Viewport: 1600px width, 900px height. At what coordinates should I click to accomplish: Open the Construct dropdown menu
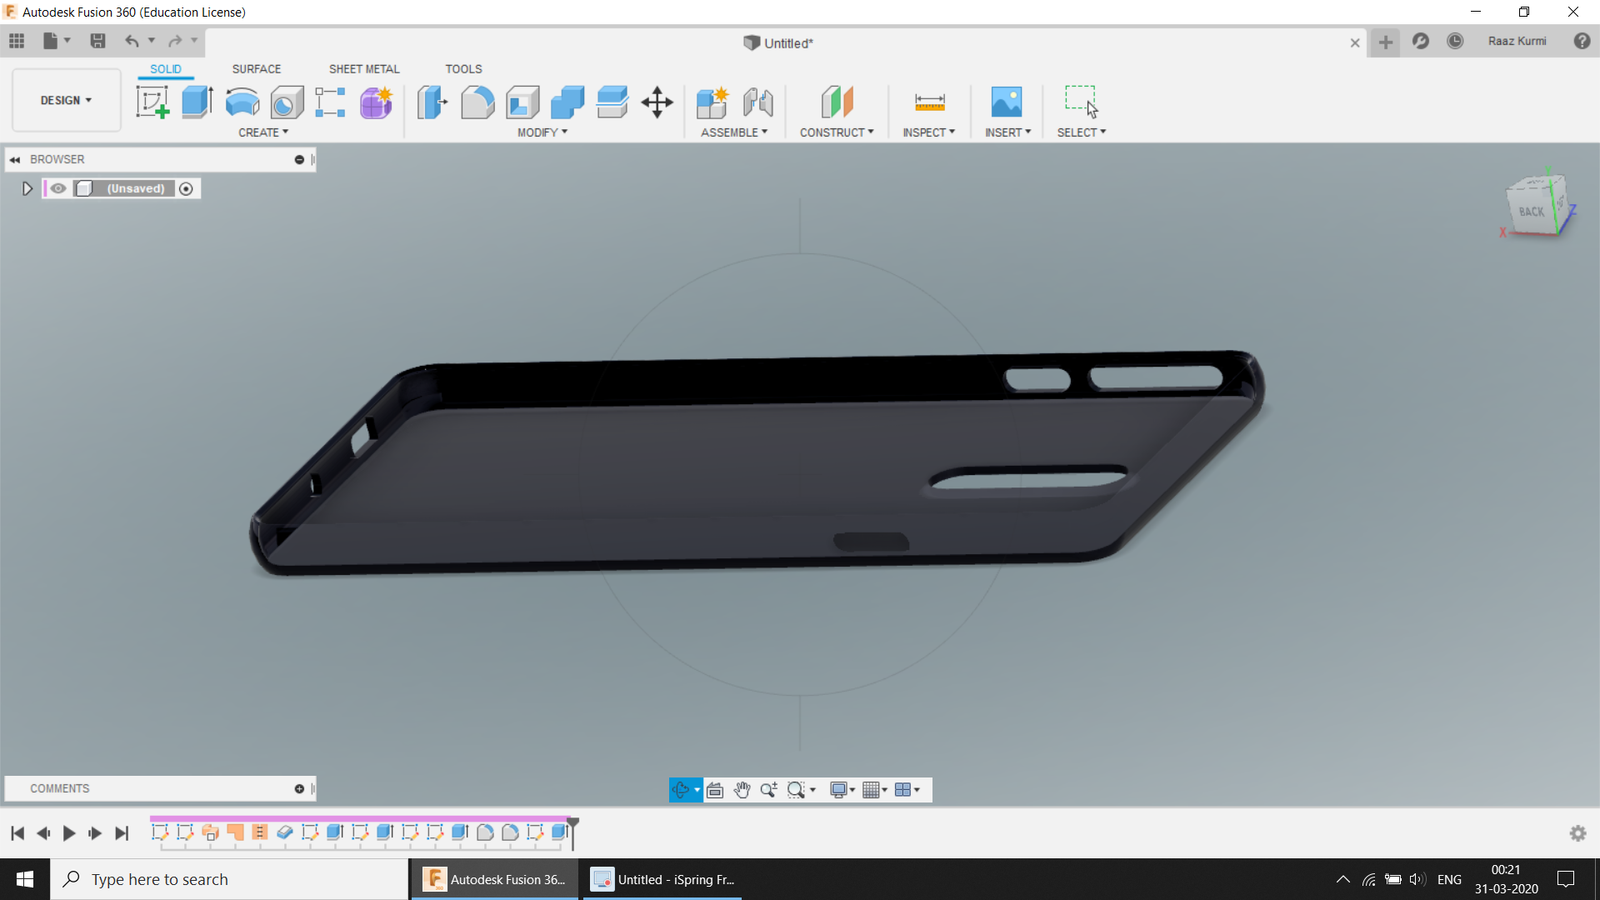(x=837, y=132)
